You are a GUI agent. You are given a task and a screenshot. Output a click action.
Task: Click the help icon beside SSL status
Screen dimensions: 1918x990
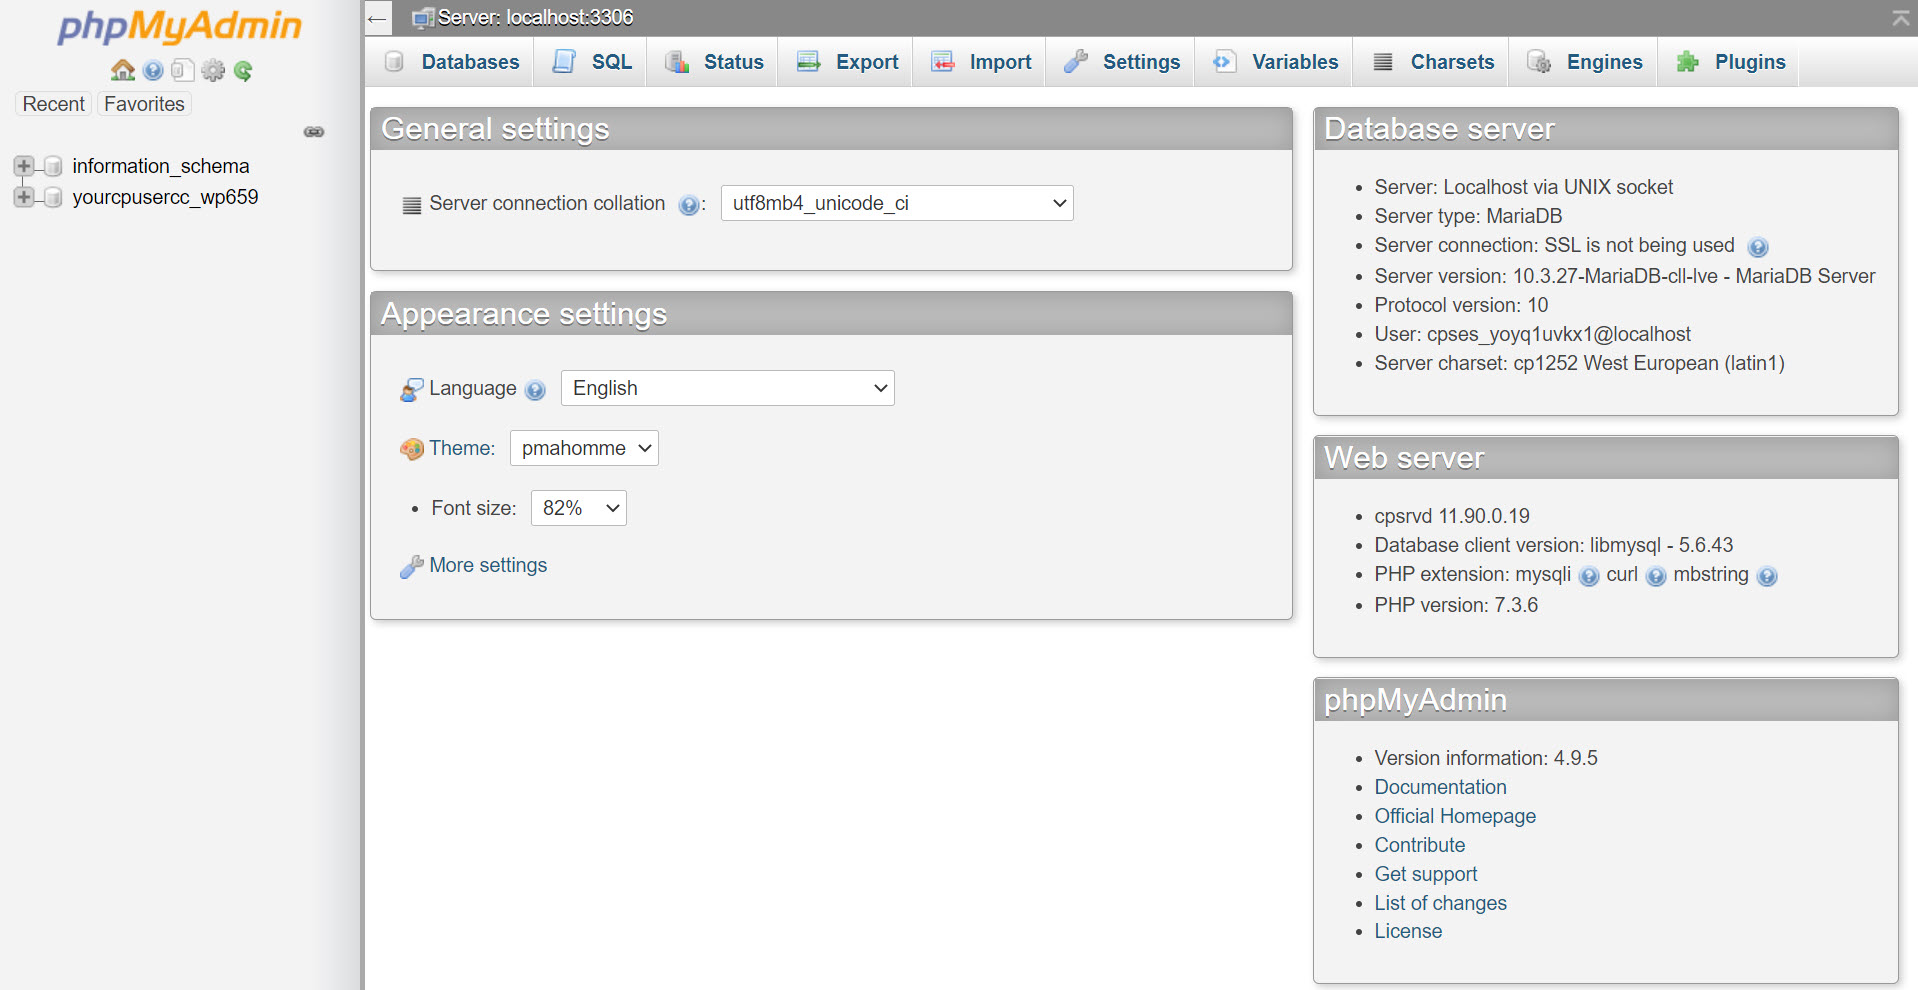point(1758,247)
